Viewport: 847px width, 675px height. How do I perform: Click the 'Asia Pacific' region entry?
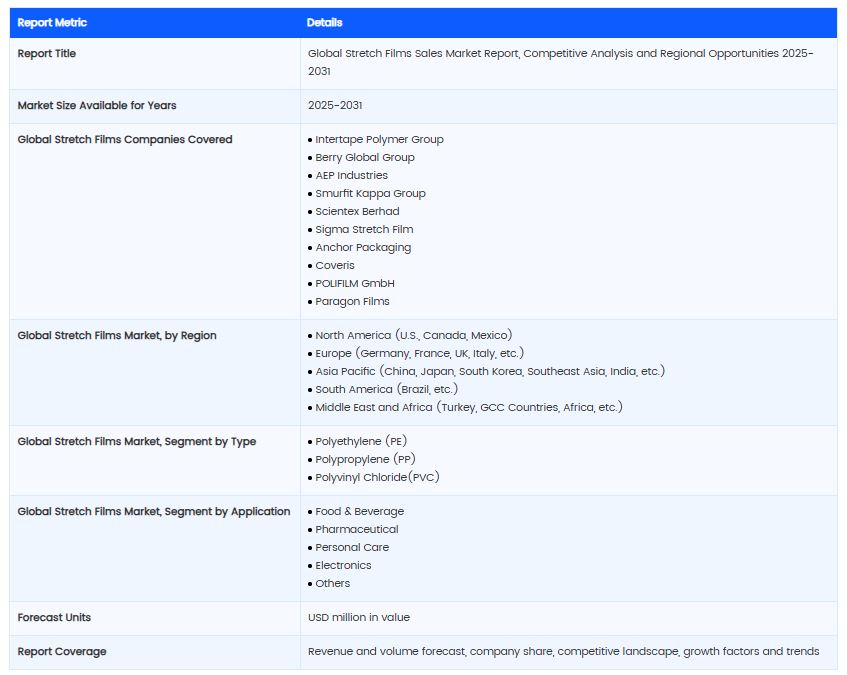[x=490, y=372]
